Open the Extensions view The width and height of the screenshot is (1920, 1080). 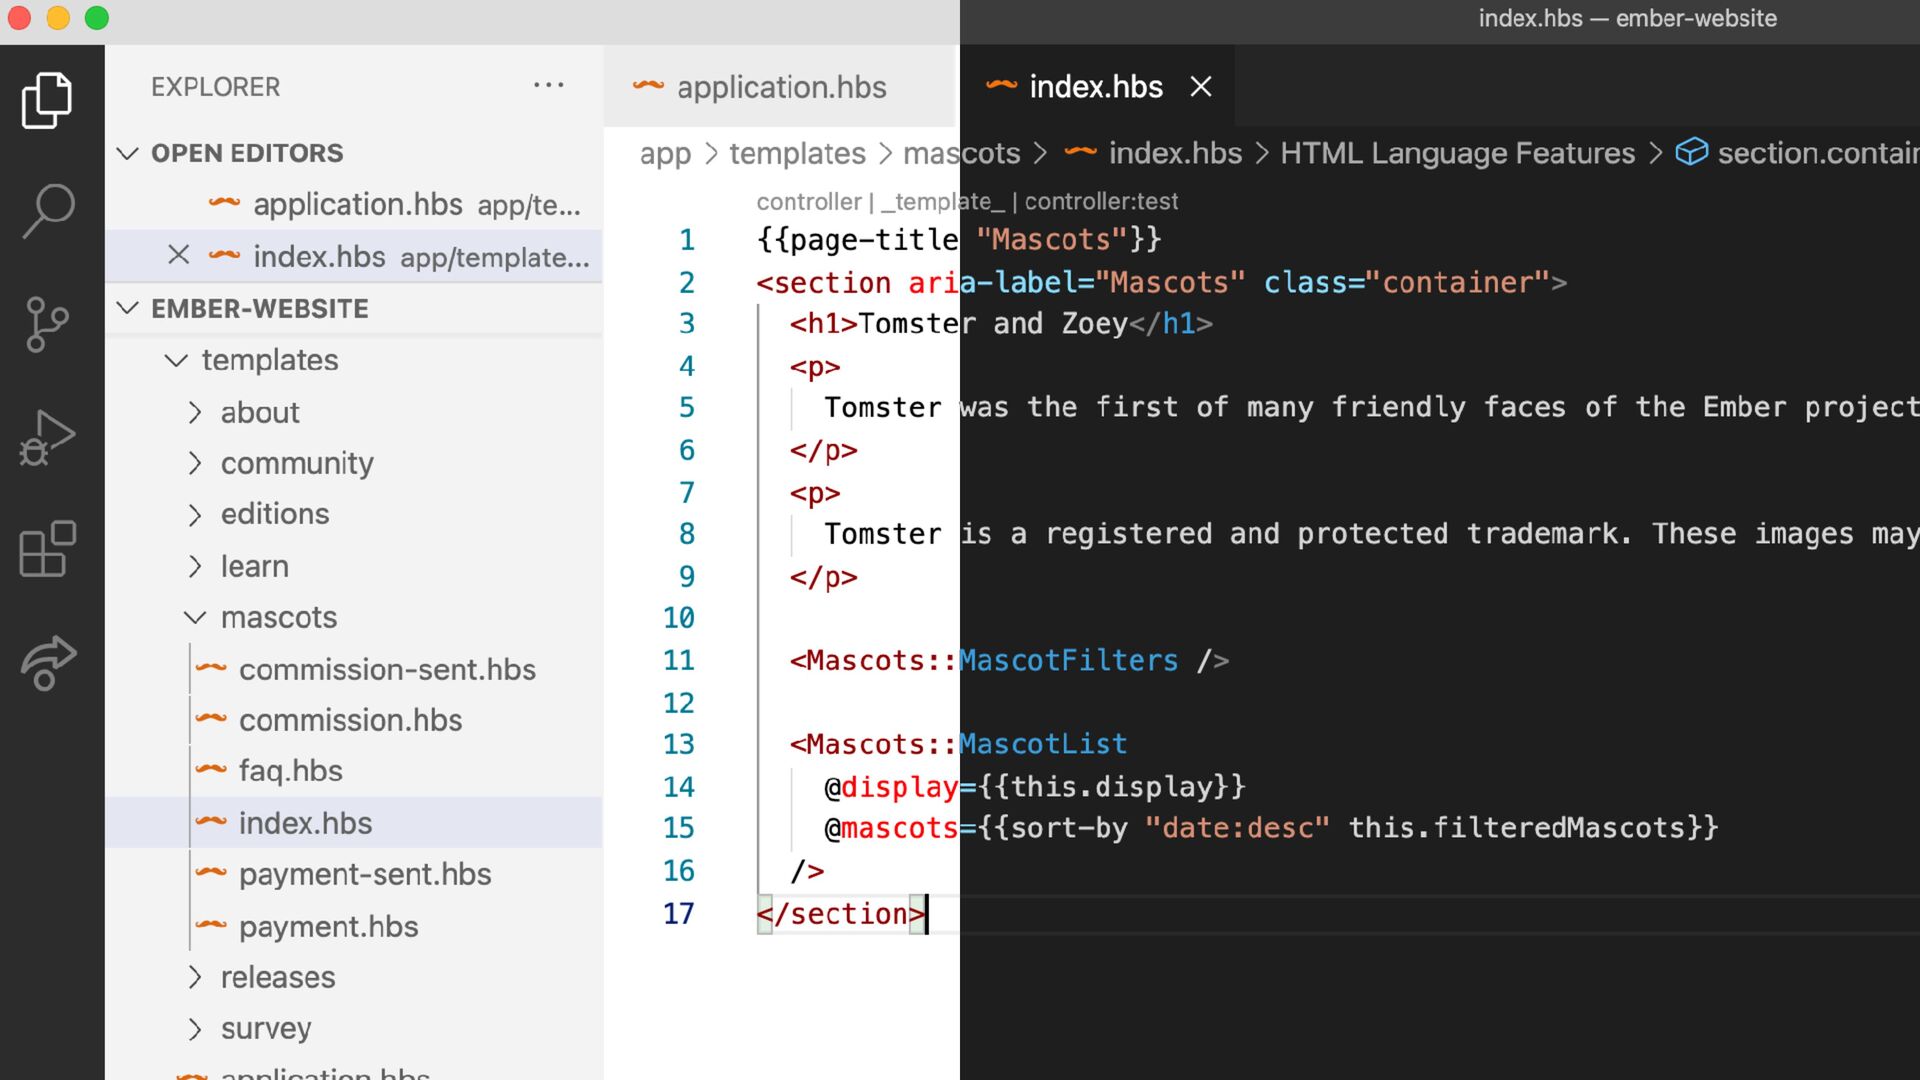[47, 549]
